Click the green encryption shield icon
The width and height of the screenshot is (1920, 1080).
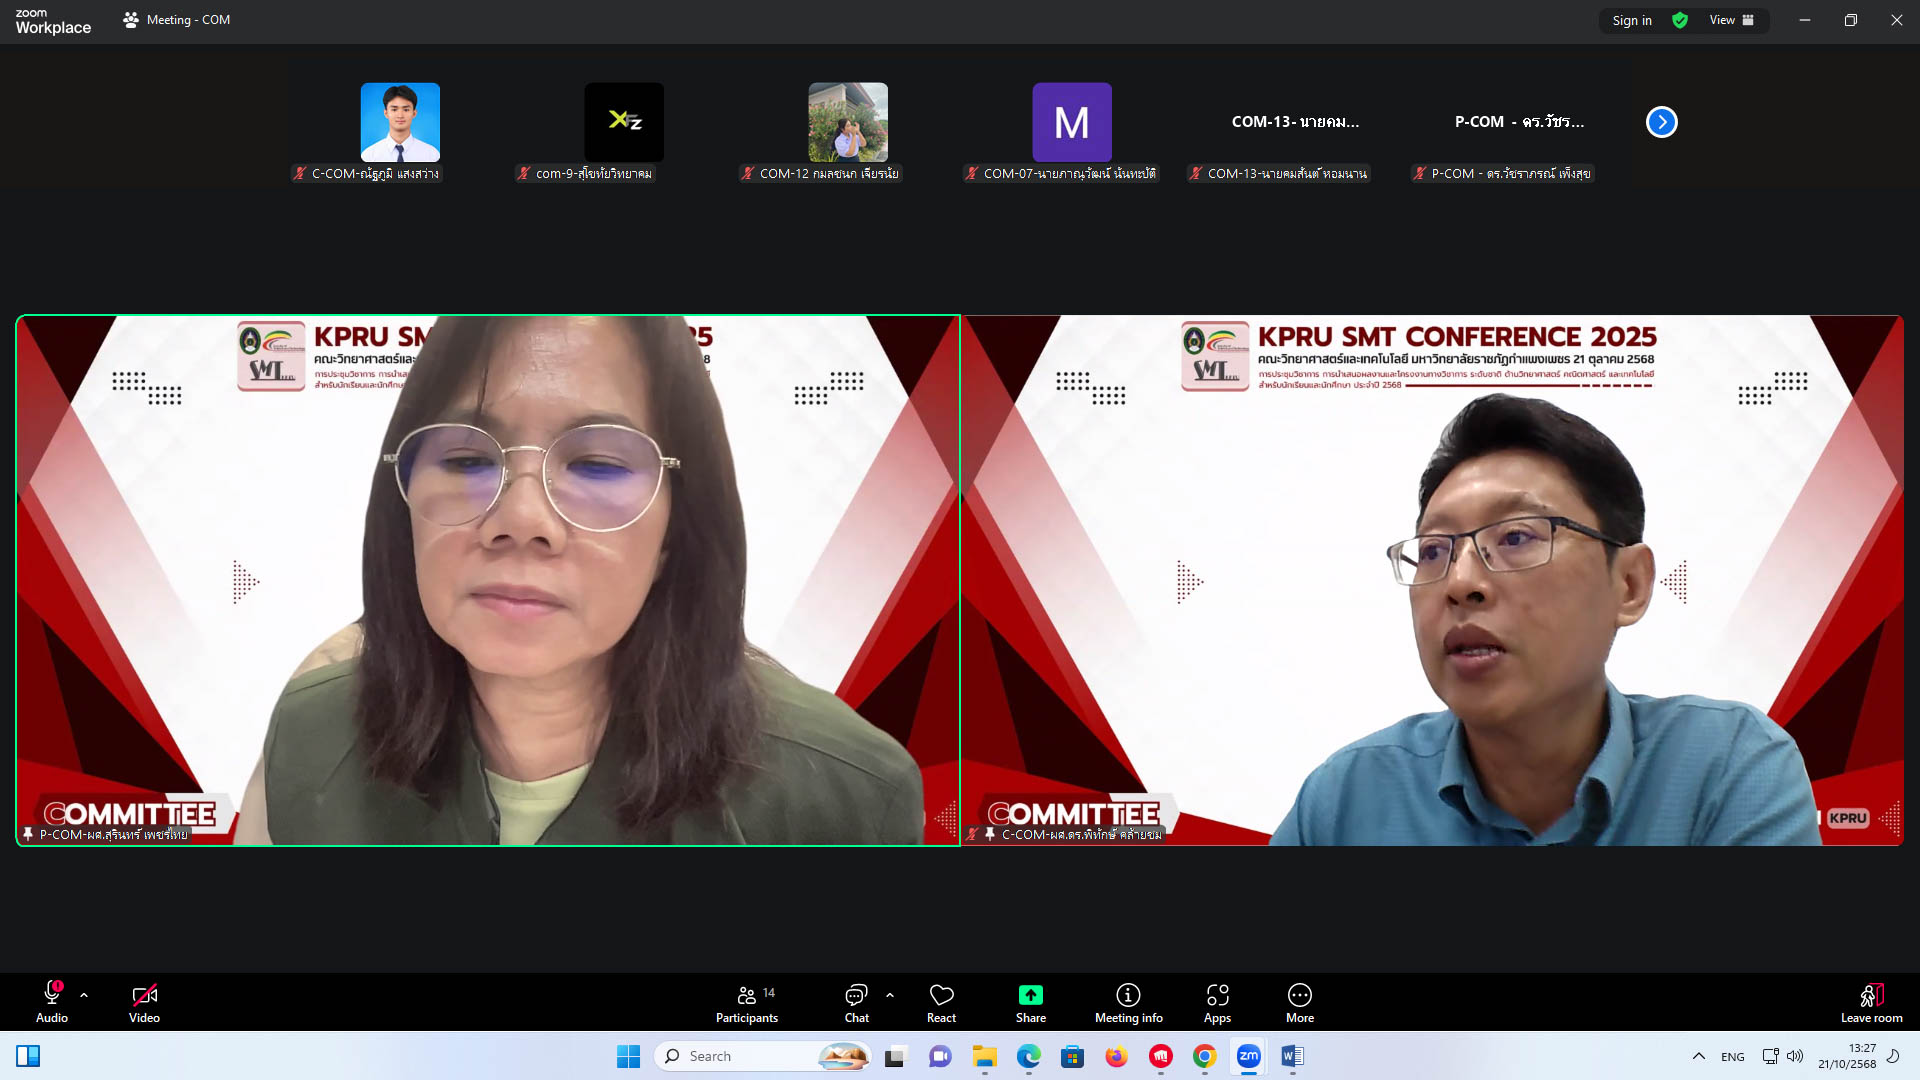tap(1680, 20)
